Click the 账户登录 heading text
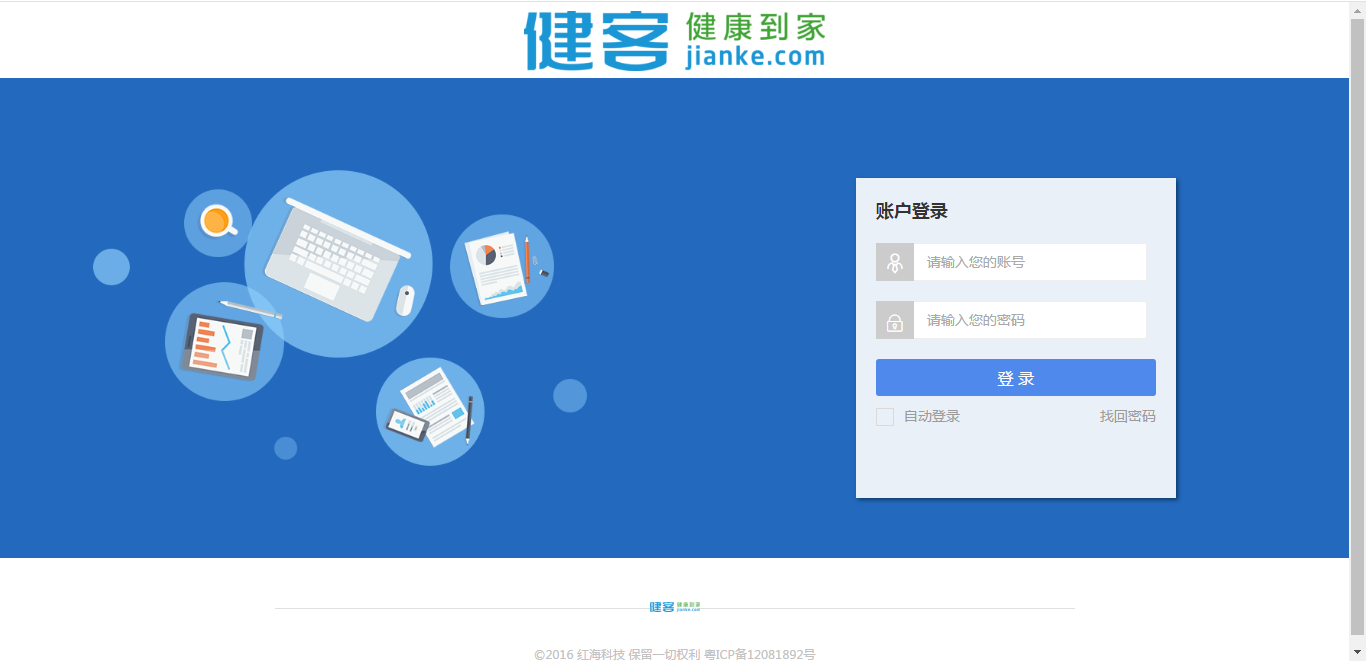Viewport: 1366px width, 661px height. [912, 211]
